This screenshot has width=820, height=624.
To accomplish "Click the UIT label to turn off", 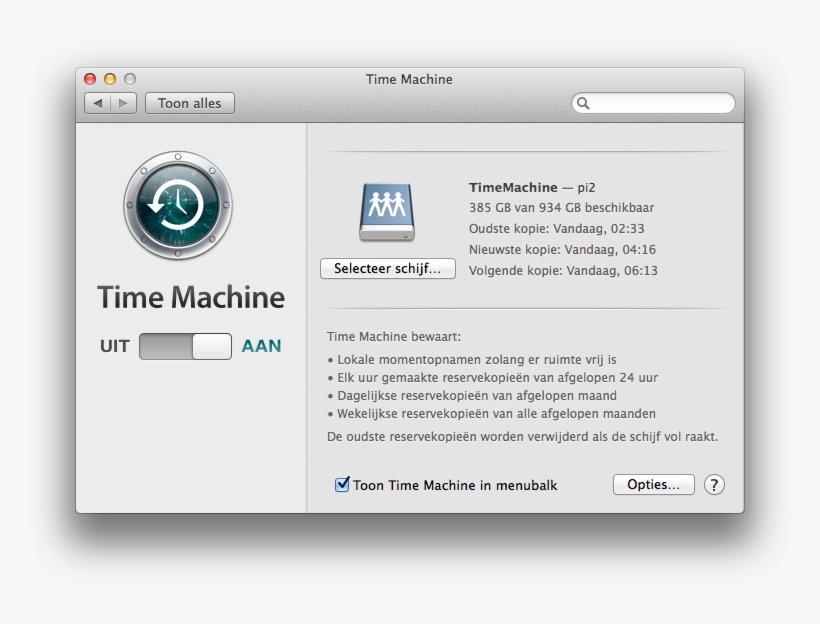I will 114,346.
